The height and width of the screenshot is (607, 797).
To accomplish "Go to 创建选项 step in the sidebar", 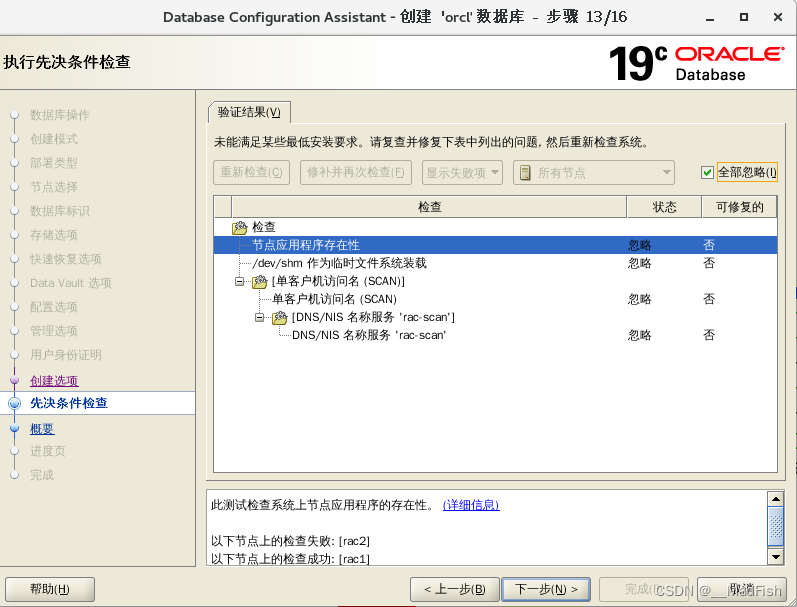I will [54, 380].
